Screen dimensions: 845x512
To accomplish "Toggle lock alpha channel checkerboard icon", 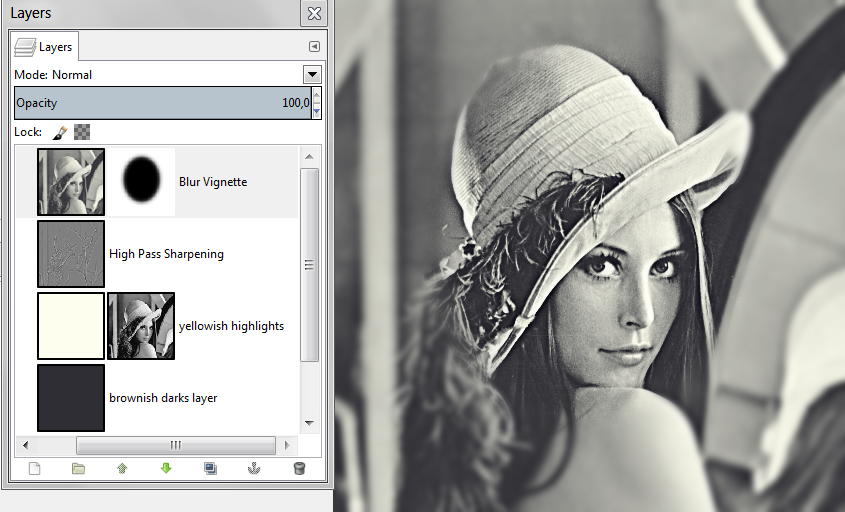I will coord(82,132).
